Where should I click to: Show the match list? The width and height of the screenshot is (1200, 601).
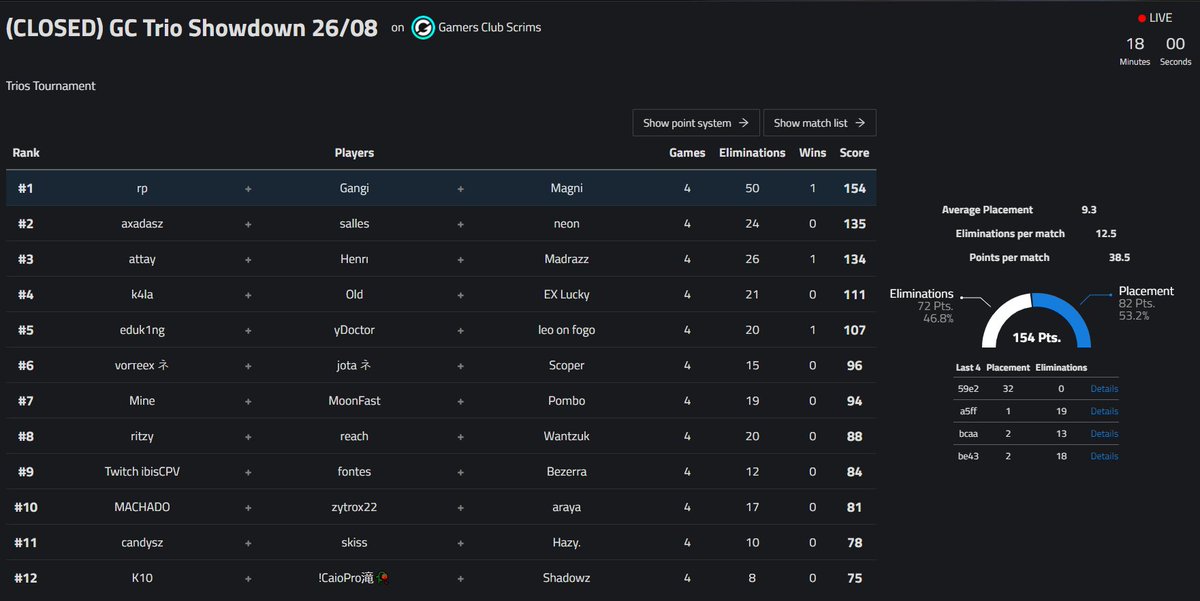[820, 122]
